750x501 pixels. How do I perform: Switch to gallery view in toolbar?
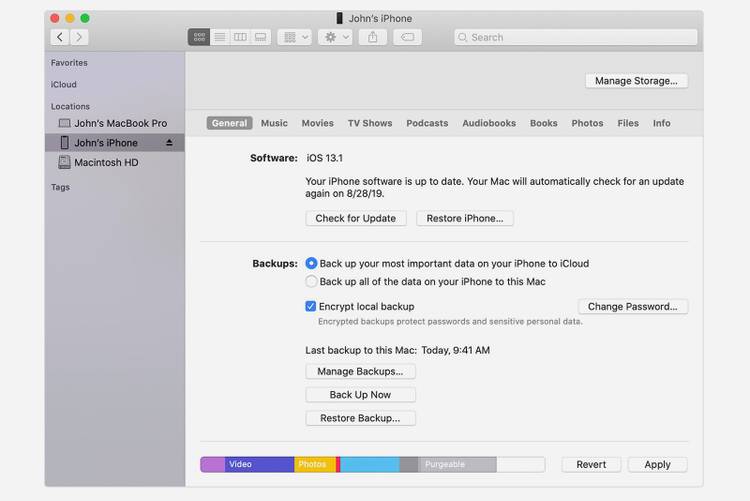(261, 37)
